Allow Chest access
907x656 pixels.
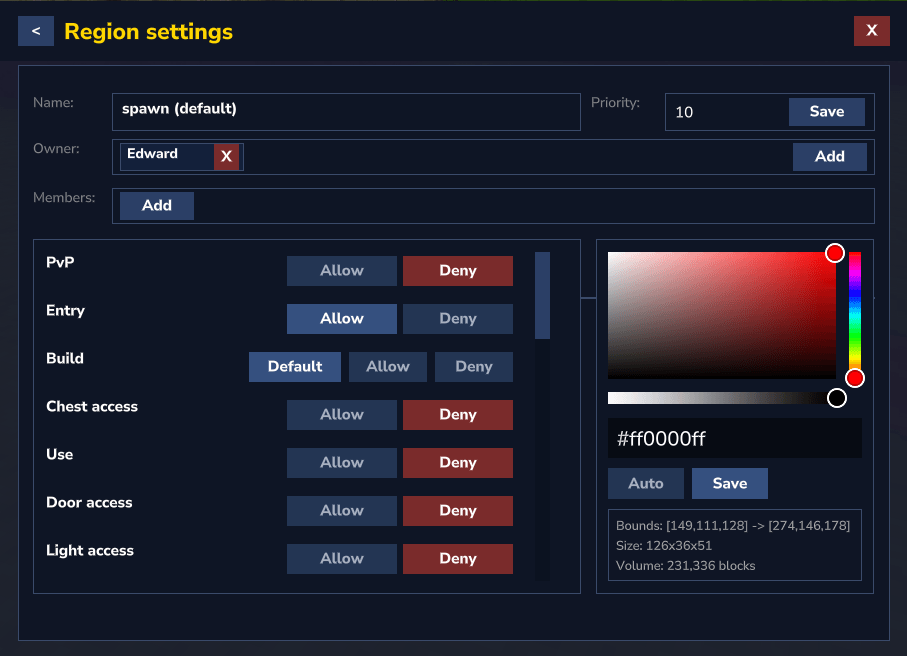coord(341,415)
